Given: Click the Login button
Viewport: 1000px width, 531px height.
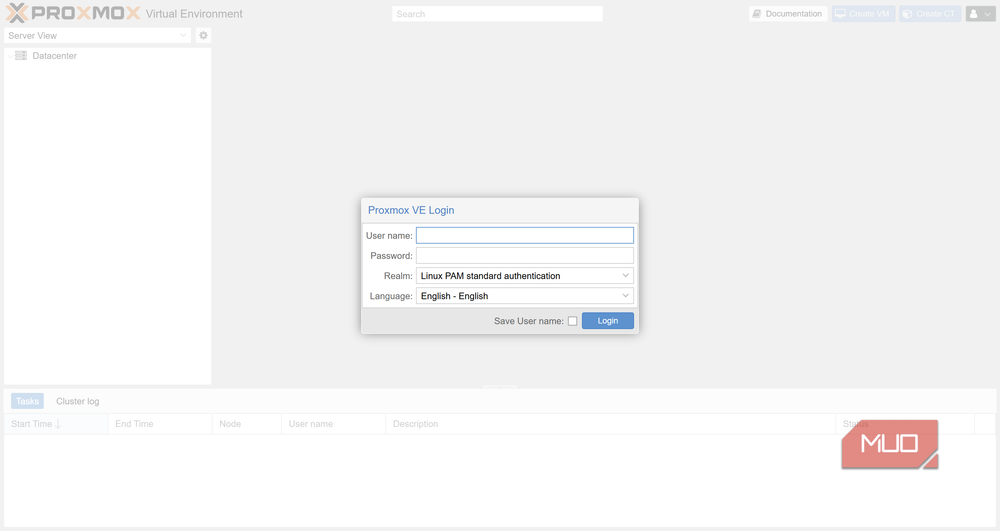Looking at the screenshot, I should point(608,321).
